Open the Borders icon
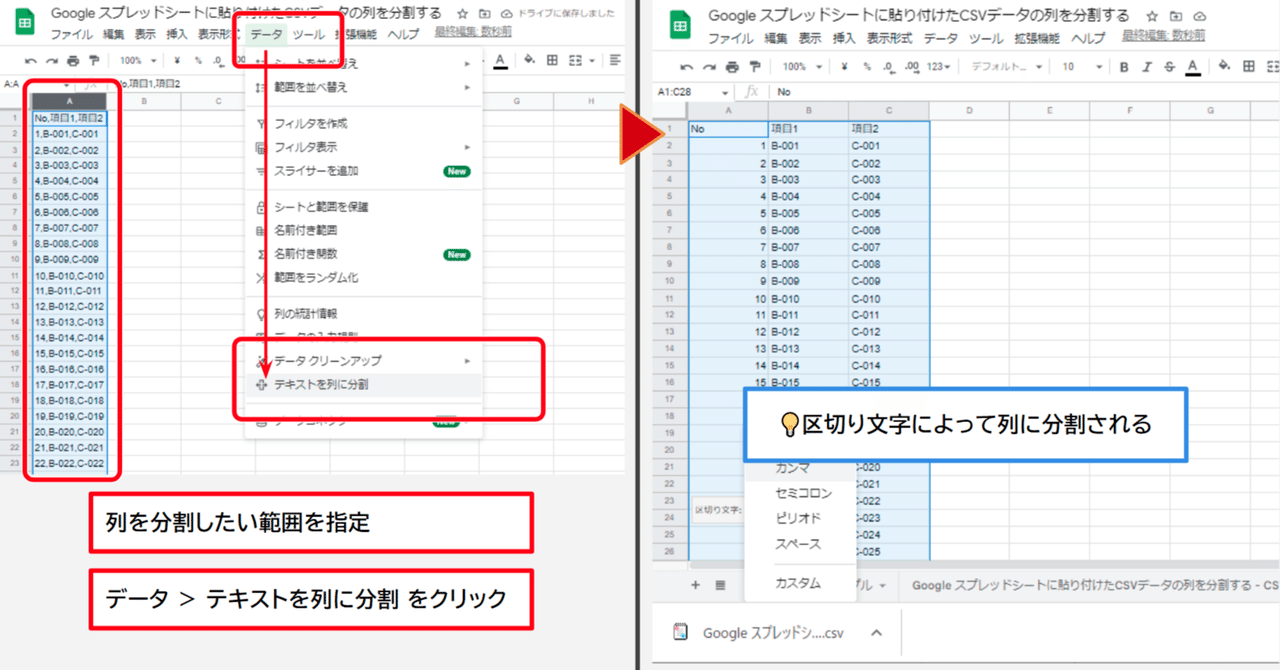Viewport: 1280px width, 670px height. pos(1249,66)
